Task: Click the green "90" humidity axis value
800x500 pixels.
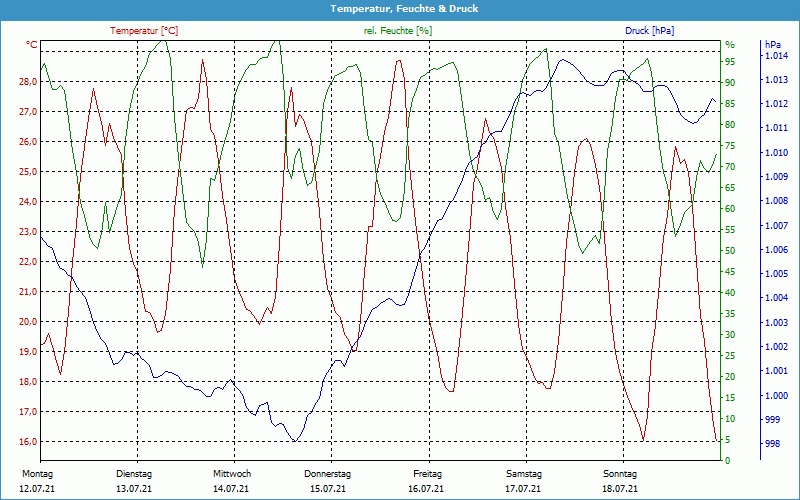Action: point(730,83)
